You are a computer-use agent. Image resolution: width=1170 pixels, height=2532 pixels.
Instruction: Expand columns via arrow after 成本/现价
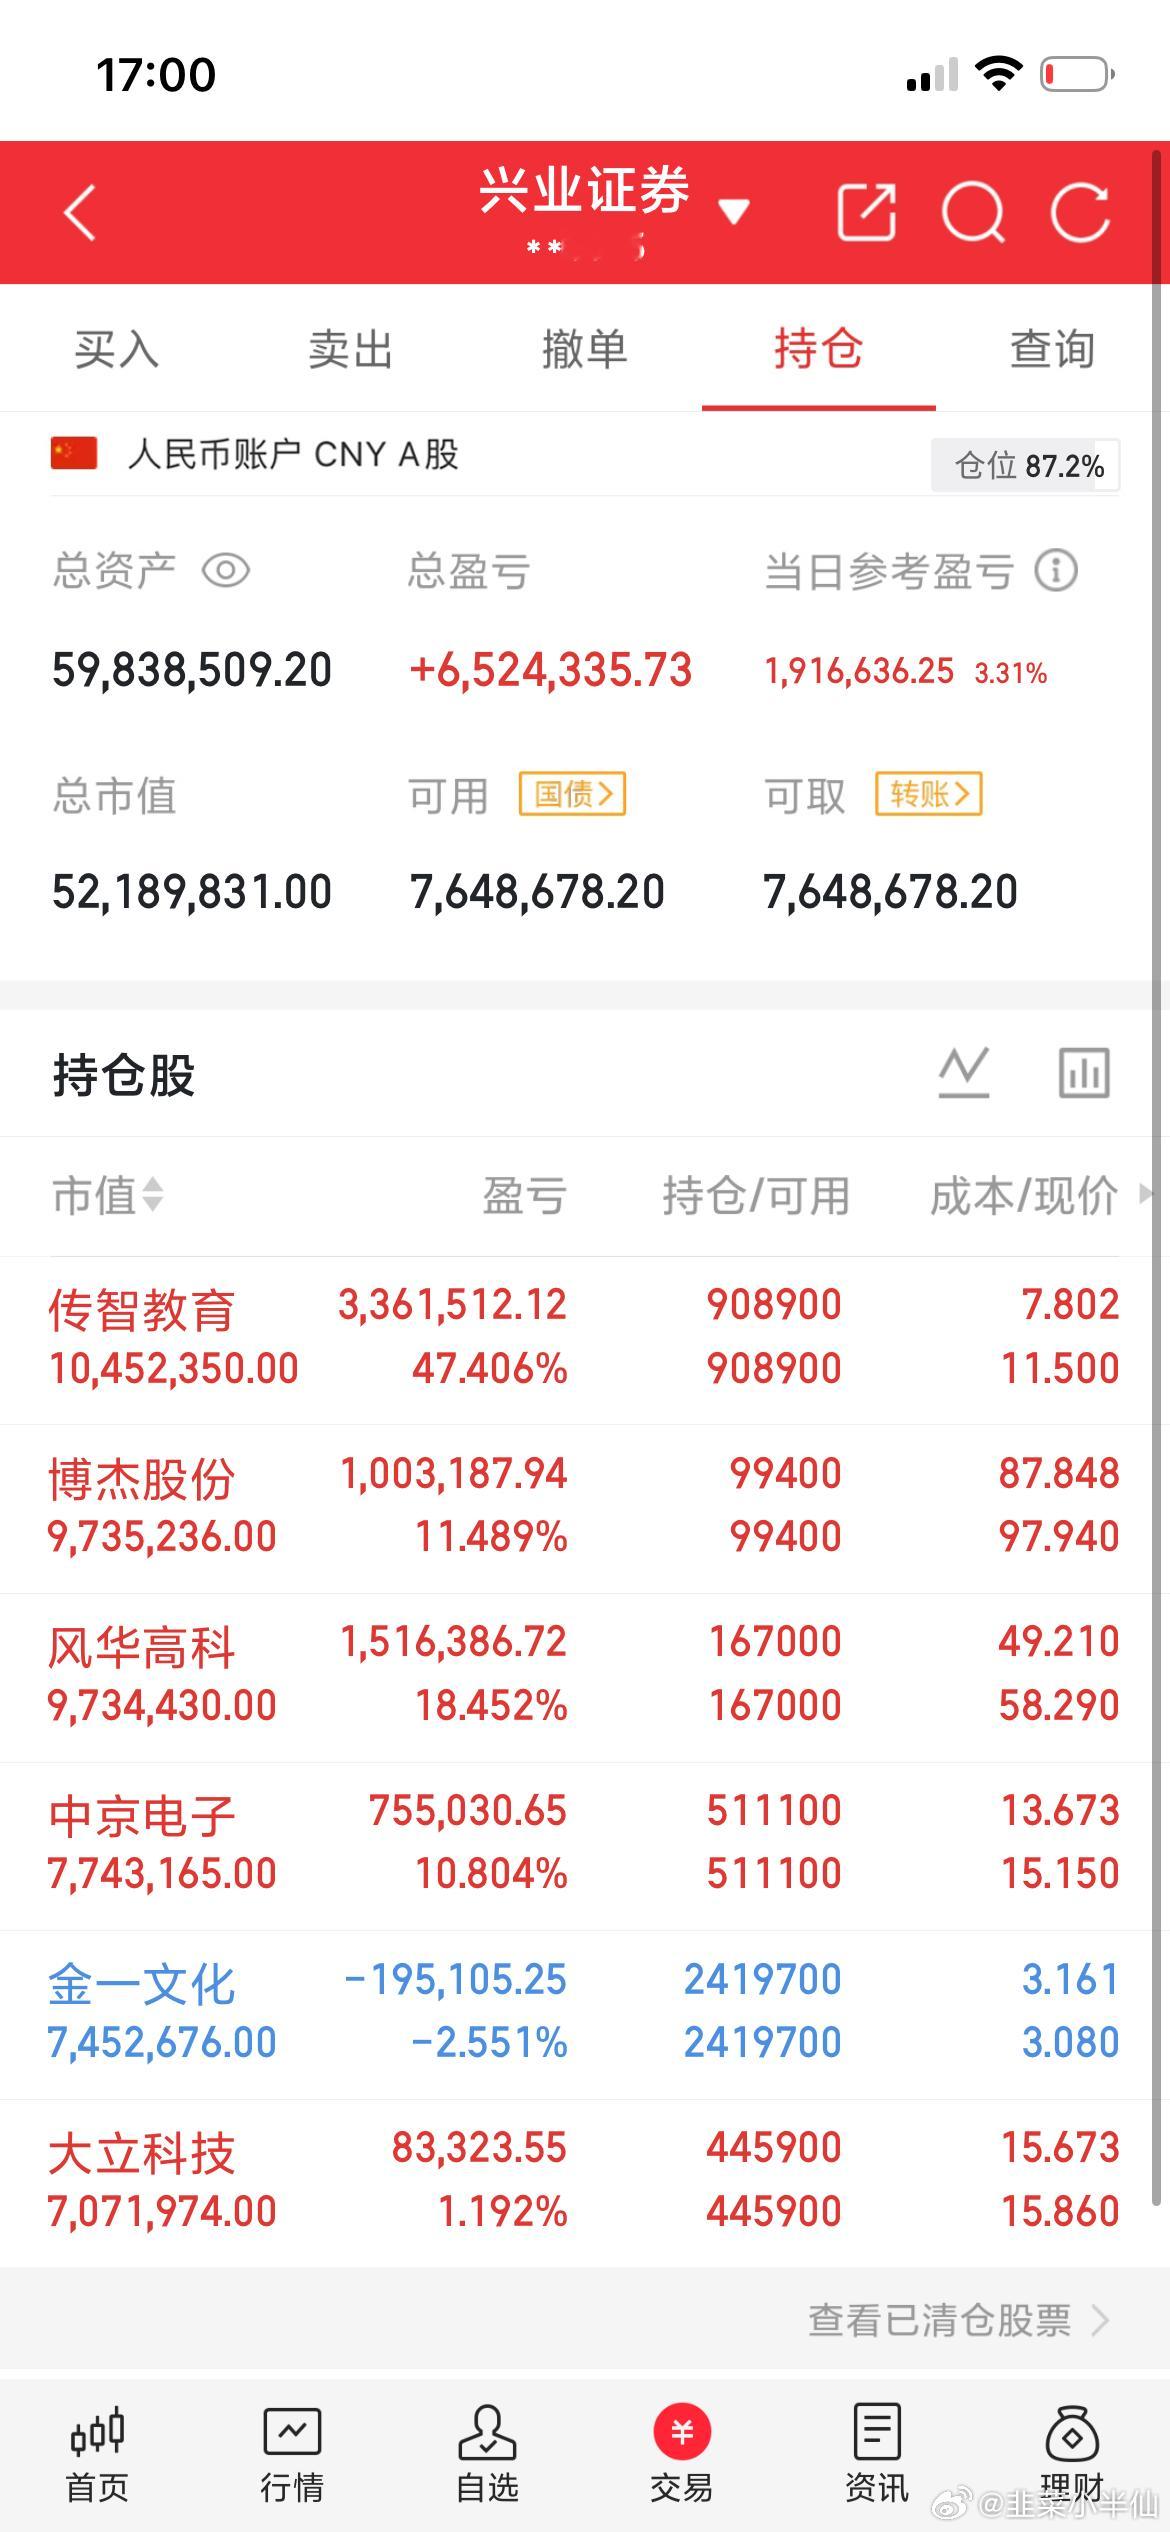click(x=1146, y=1194)
